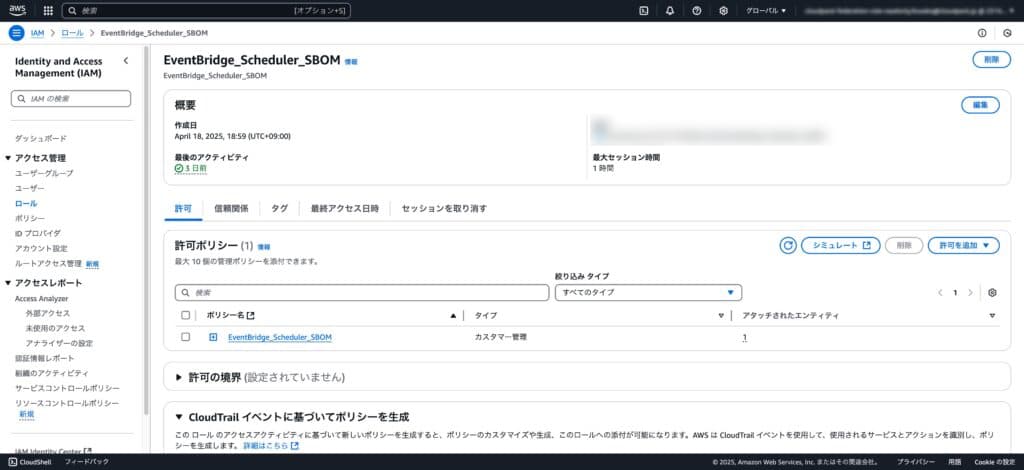Click the ロール breadcrumb link
The height and width of the screenshot is (470, 1024).
[72, 33]
